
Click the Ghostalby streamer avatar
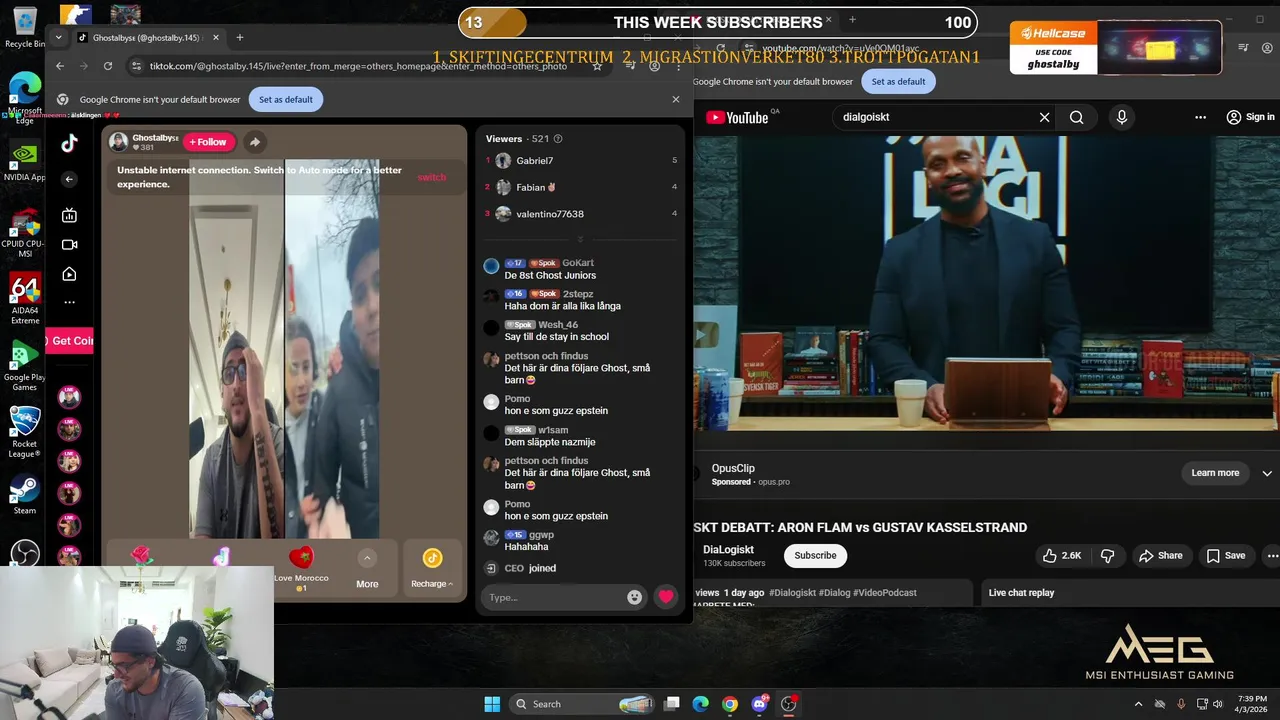(x=118, y=142)
